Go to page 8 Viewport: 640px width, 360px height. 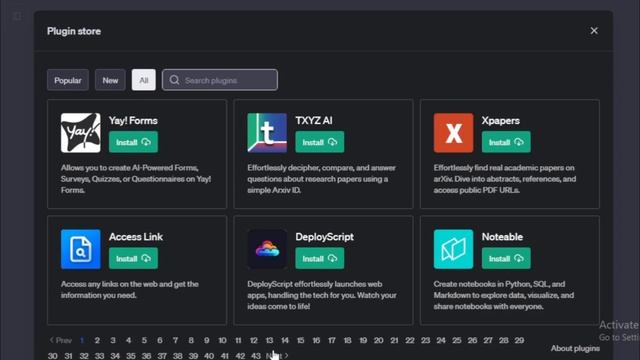[x=191, y=340]
